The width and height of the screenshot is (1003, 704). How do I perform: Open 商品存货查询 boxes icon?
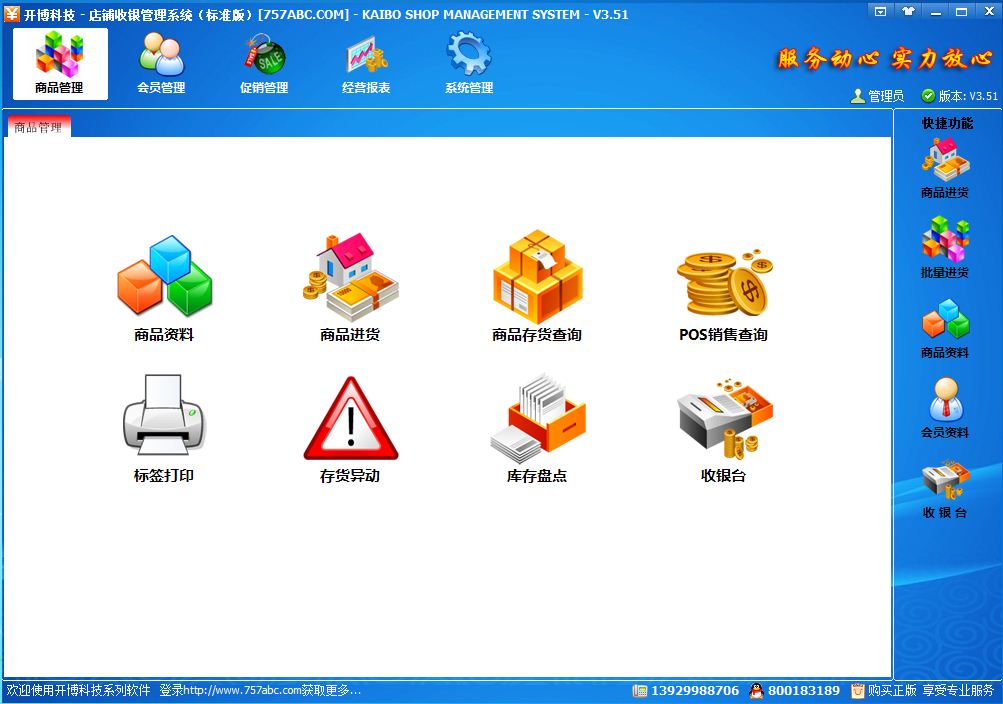click(537, 288)
